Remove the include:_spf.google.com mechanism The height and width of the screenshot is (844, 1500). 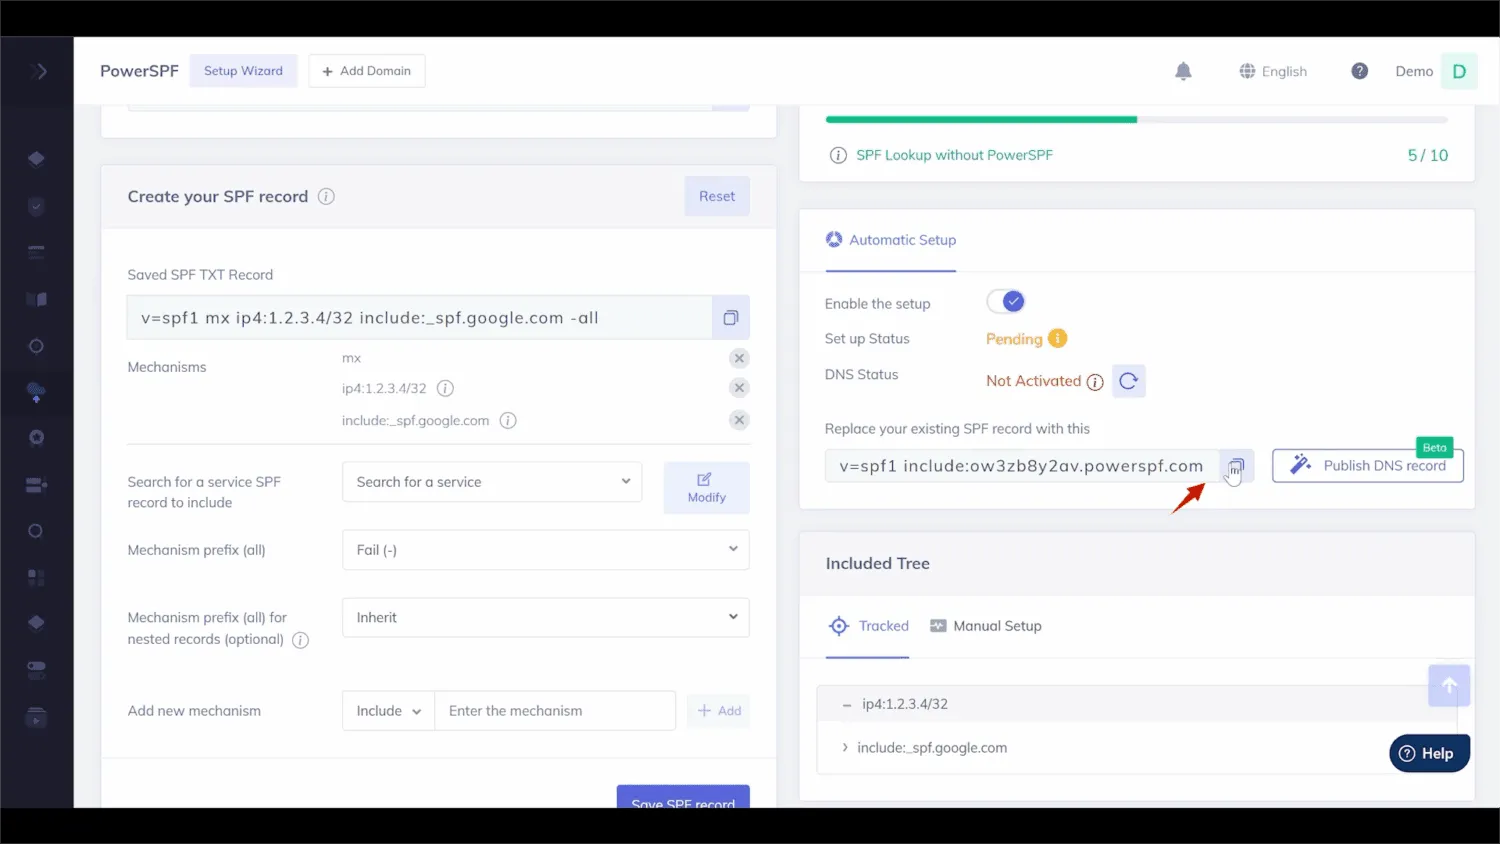click(x=739, y=420)
